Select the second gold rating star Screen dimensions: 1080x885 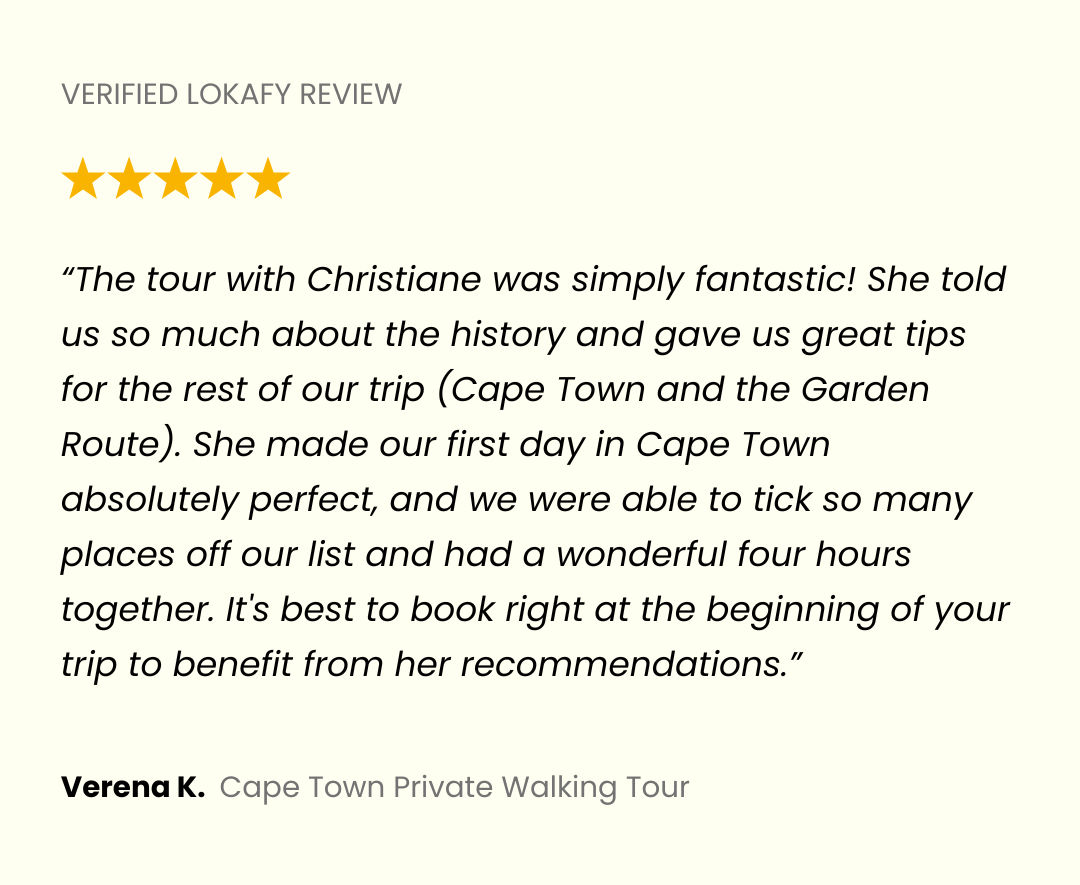tap(129, 178)
